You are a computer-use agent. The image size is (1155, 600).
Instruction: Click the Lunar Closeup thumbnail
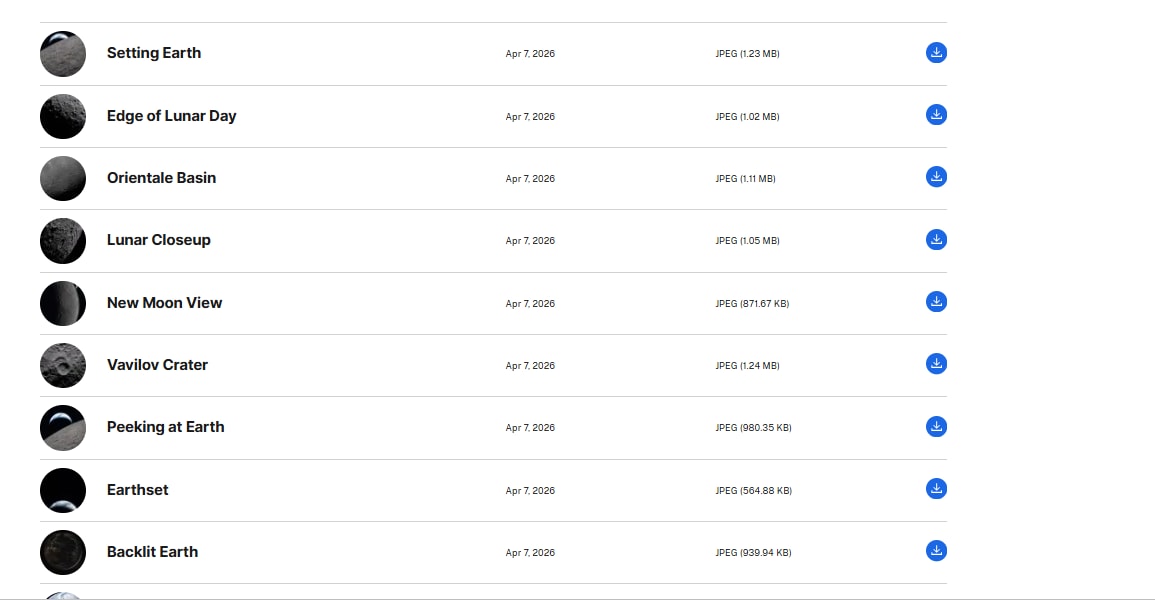click(x=63, y=241)
